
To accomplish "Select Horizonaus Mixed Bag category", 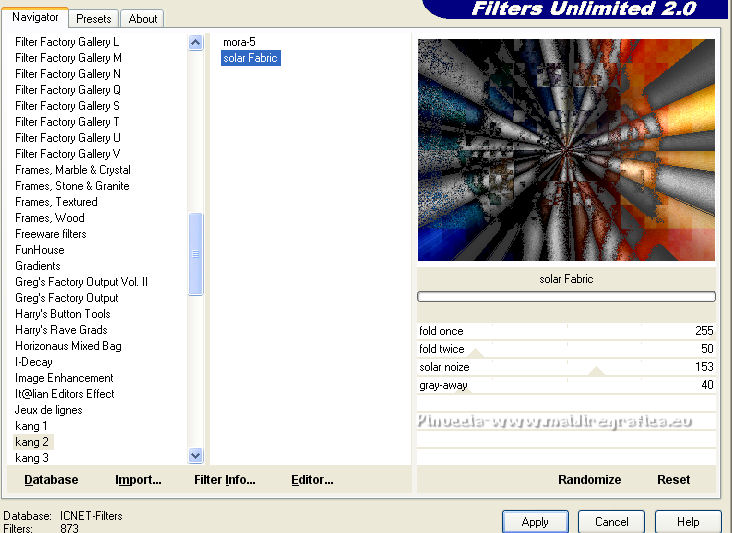I will pyautogui.click(x=68, y=346).
